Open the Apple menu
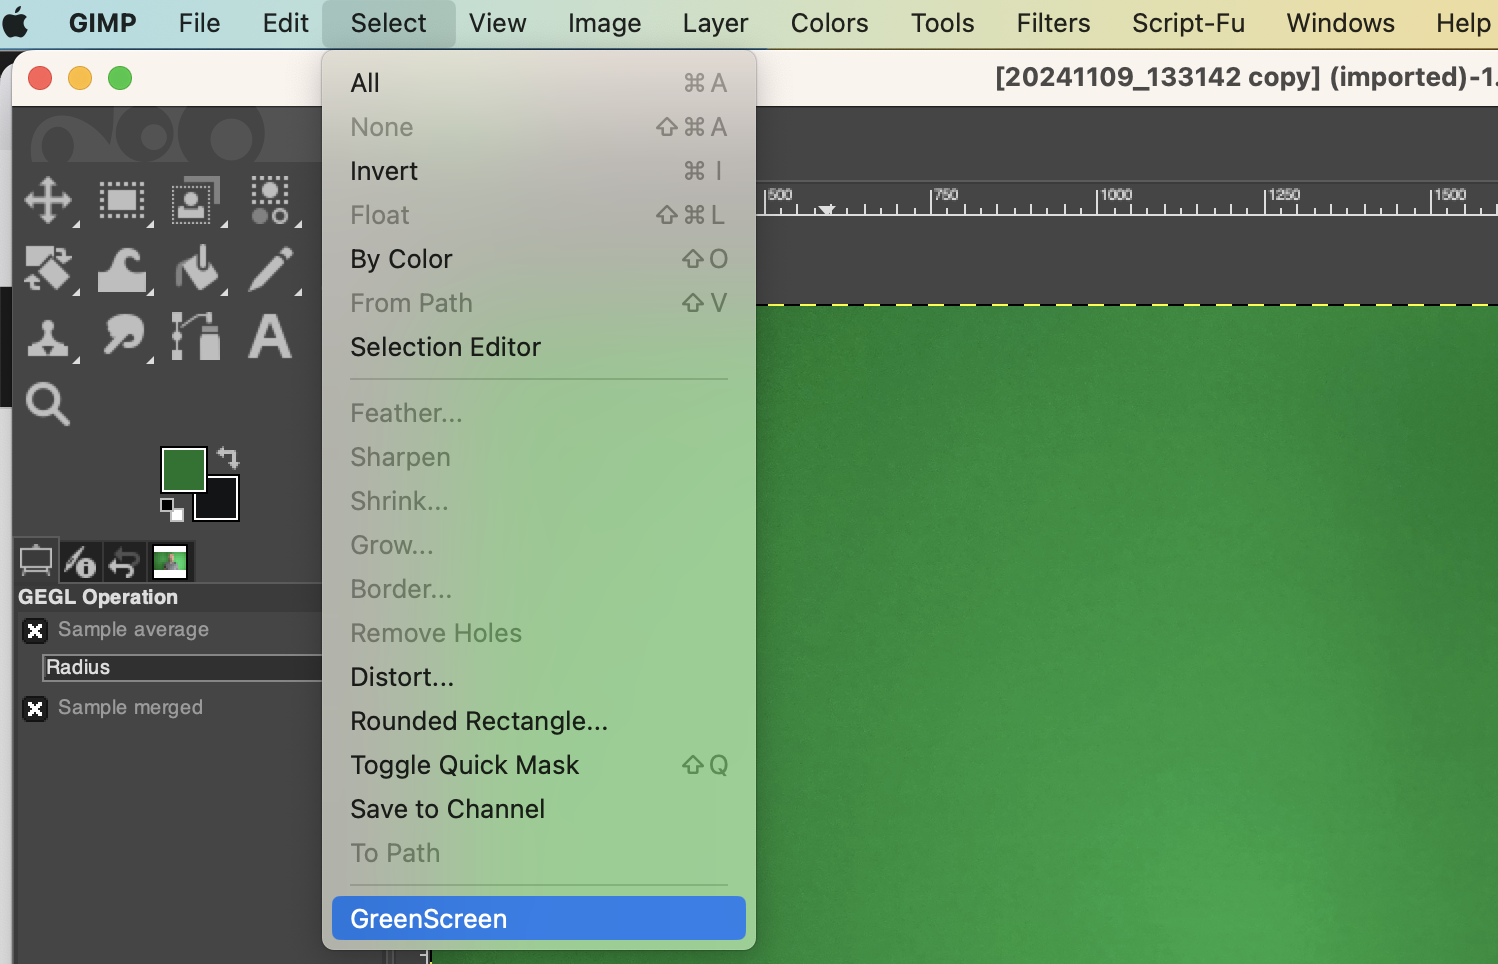This screenshot has height=964, width=1498. point(16,22)
